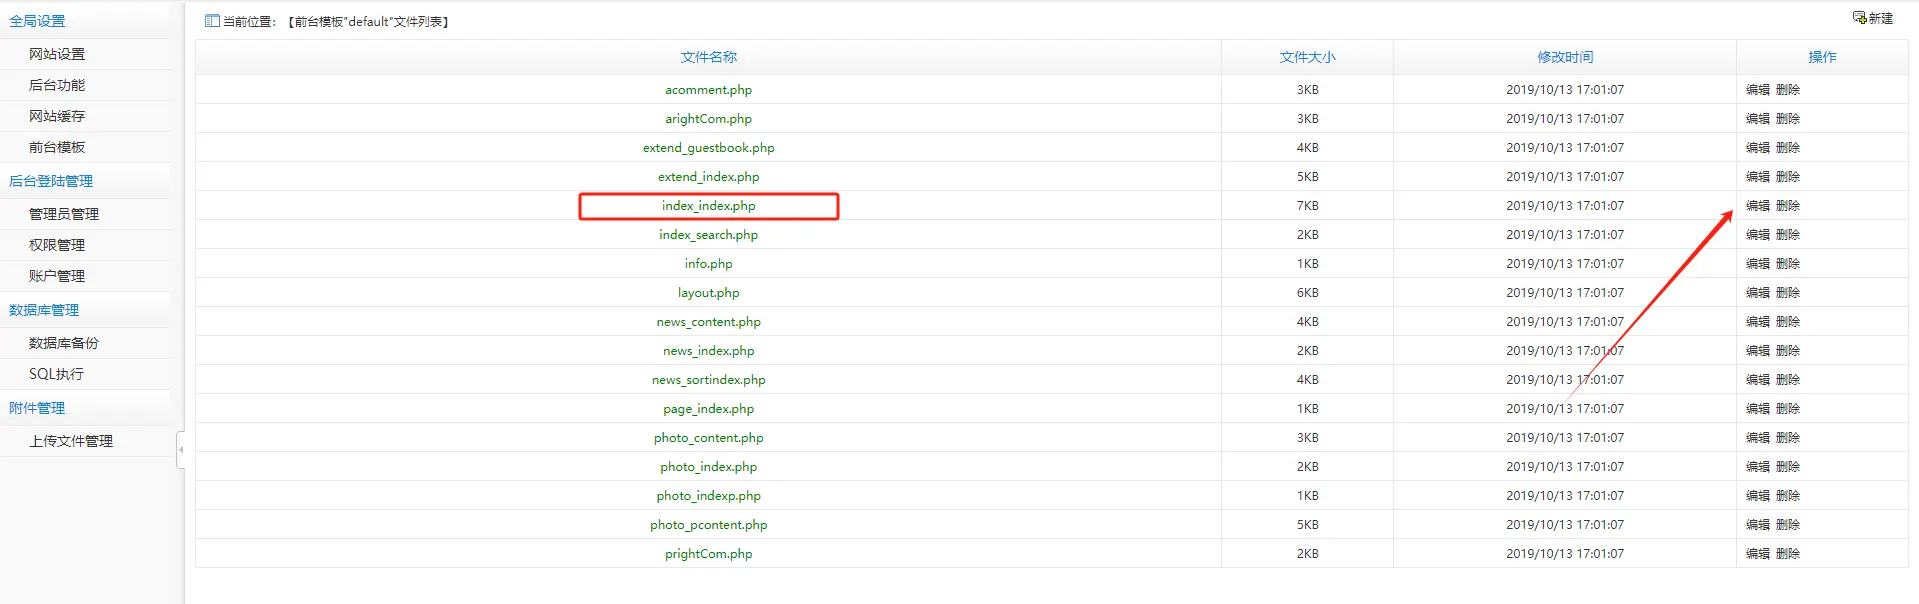Click the sidebar collapse handle
The height and width of the screenshot is (604, 1919).
pos(181,450)
